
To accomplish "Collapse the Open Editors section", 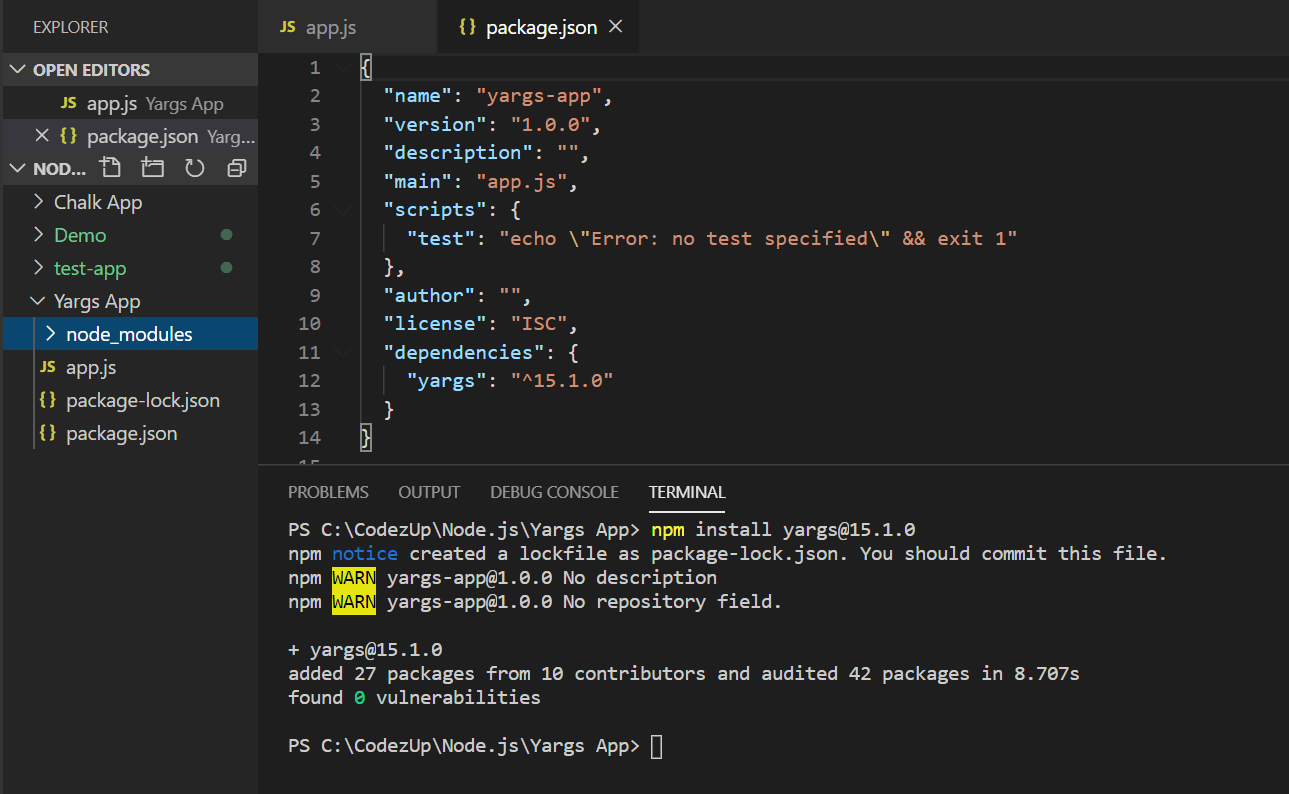I will point(18,70).
